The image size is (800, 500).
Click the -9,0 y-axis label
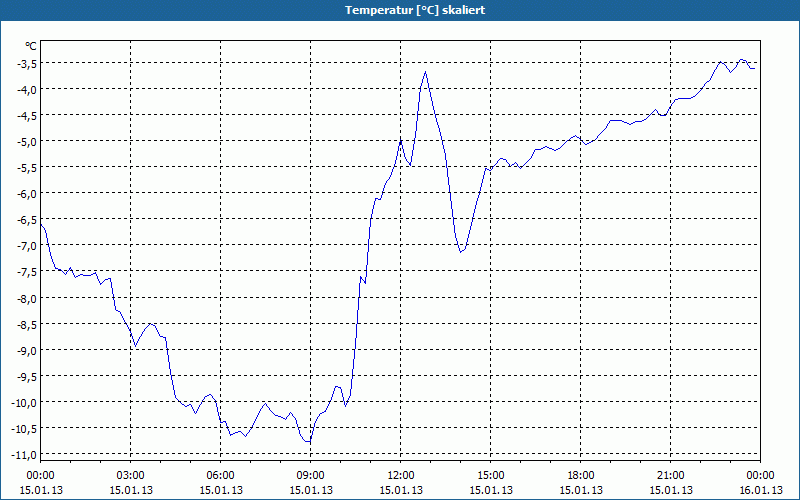tap(27, 350)
